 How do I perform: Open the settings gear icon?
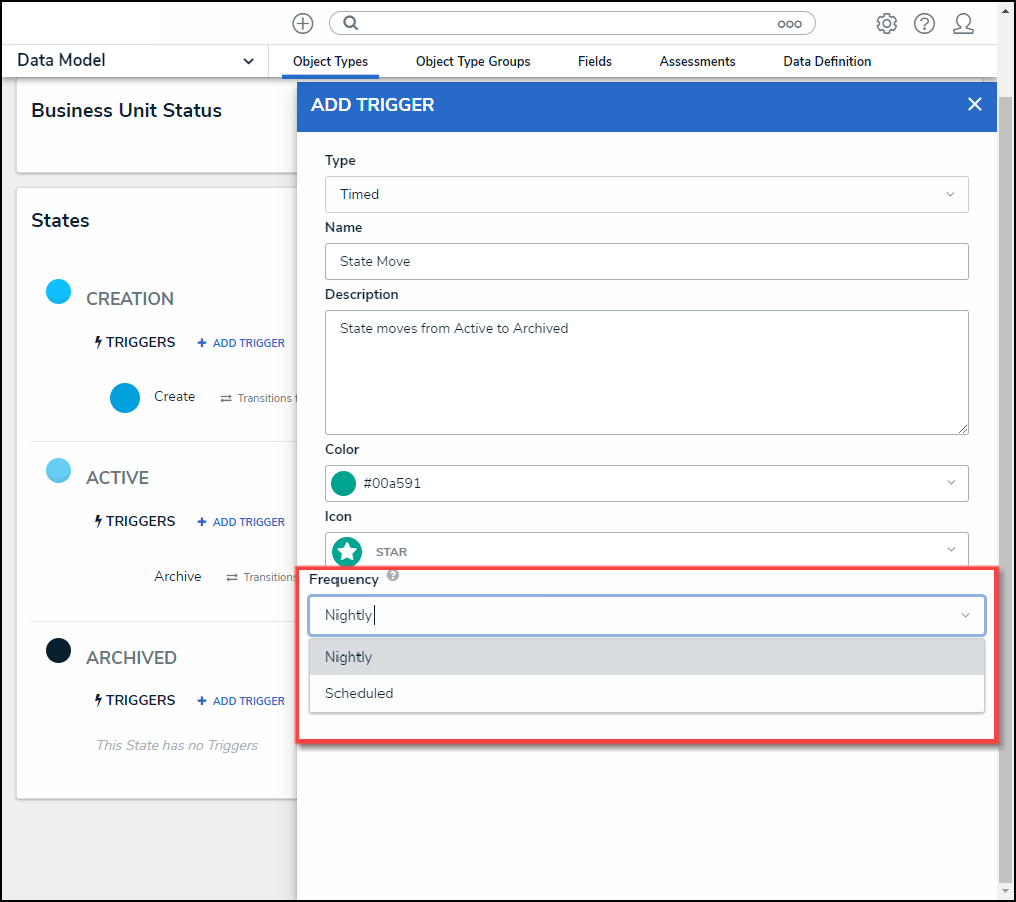pyautogui.click(x=886, y=23)
